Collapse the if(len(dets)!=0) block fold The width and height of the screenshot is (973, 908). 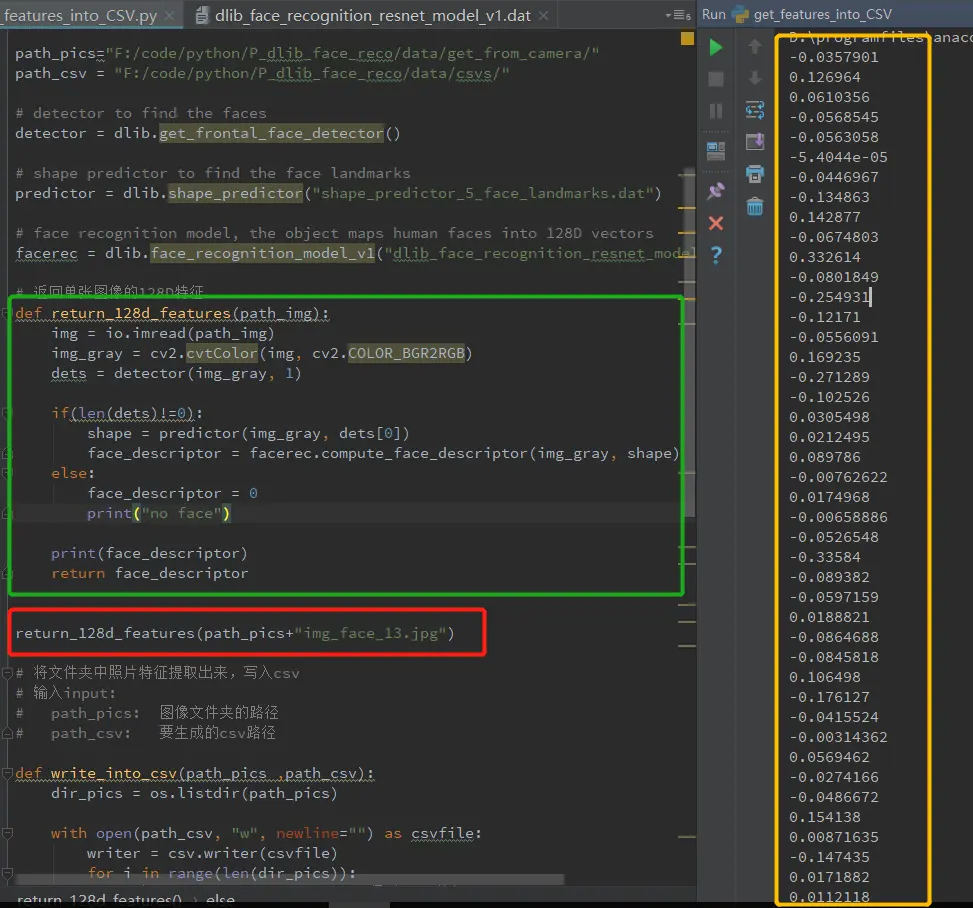[x=6, y=413]
